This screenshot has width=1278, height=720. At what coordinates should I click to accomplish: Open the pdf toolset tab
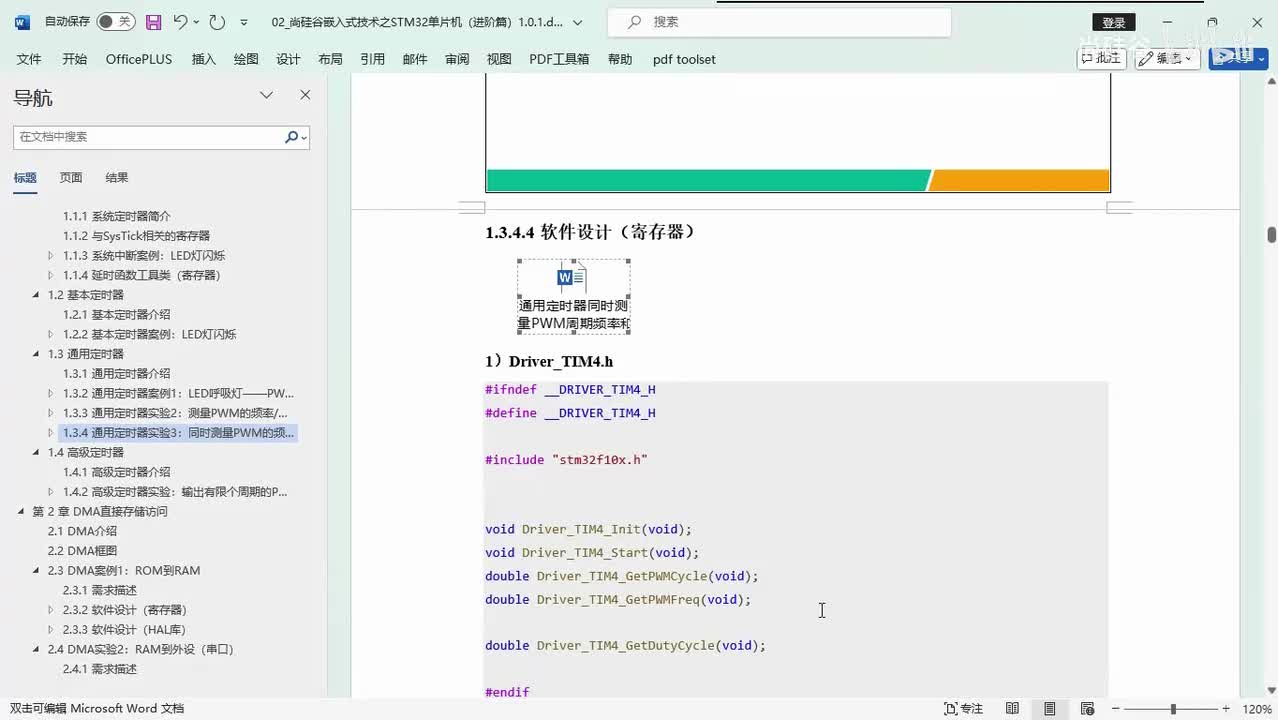click(684, 59)
